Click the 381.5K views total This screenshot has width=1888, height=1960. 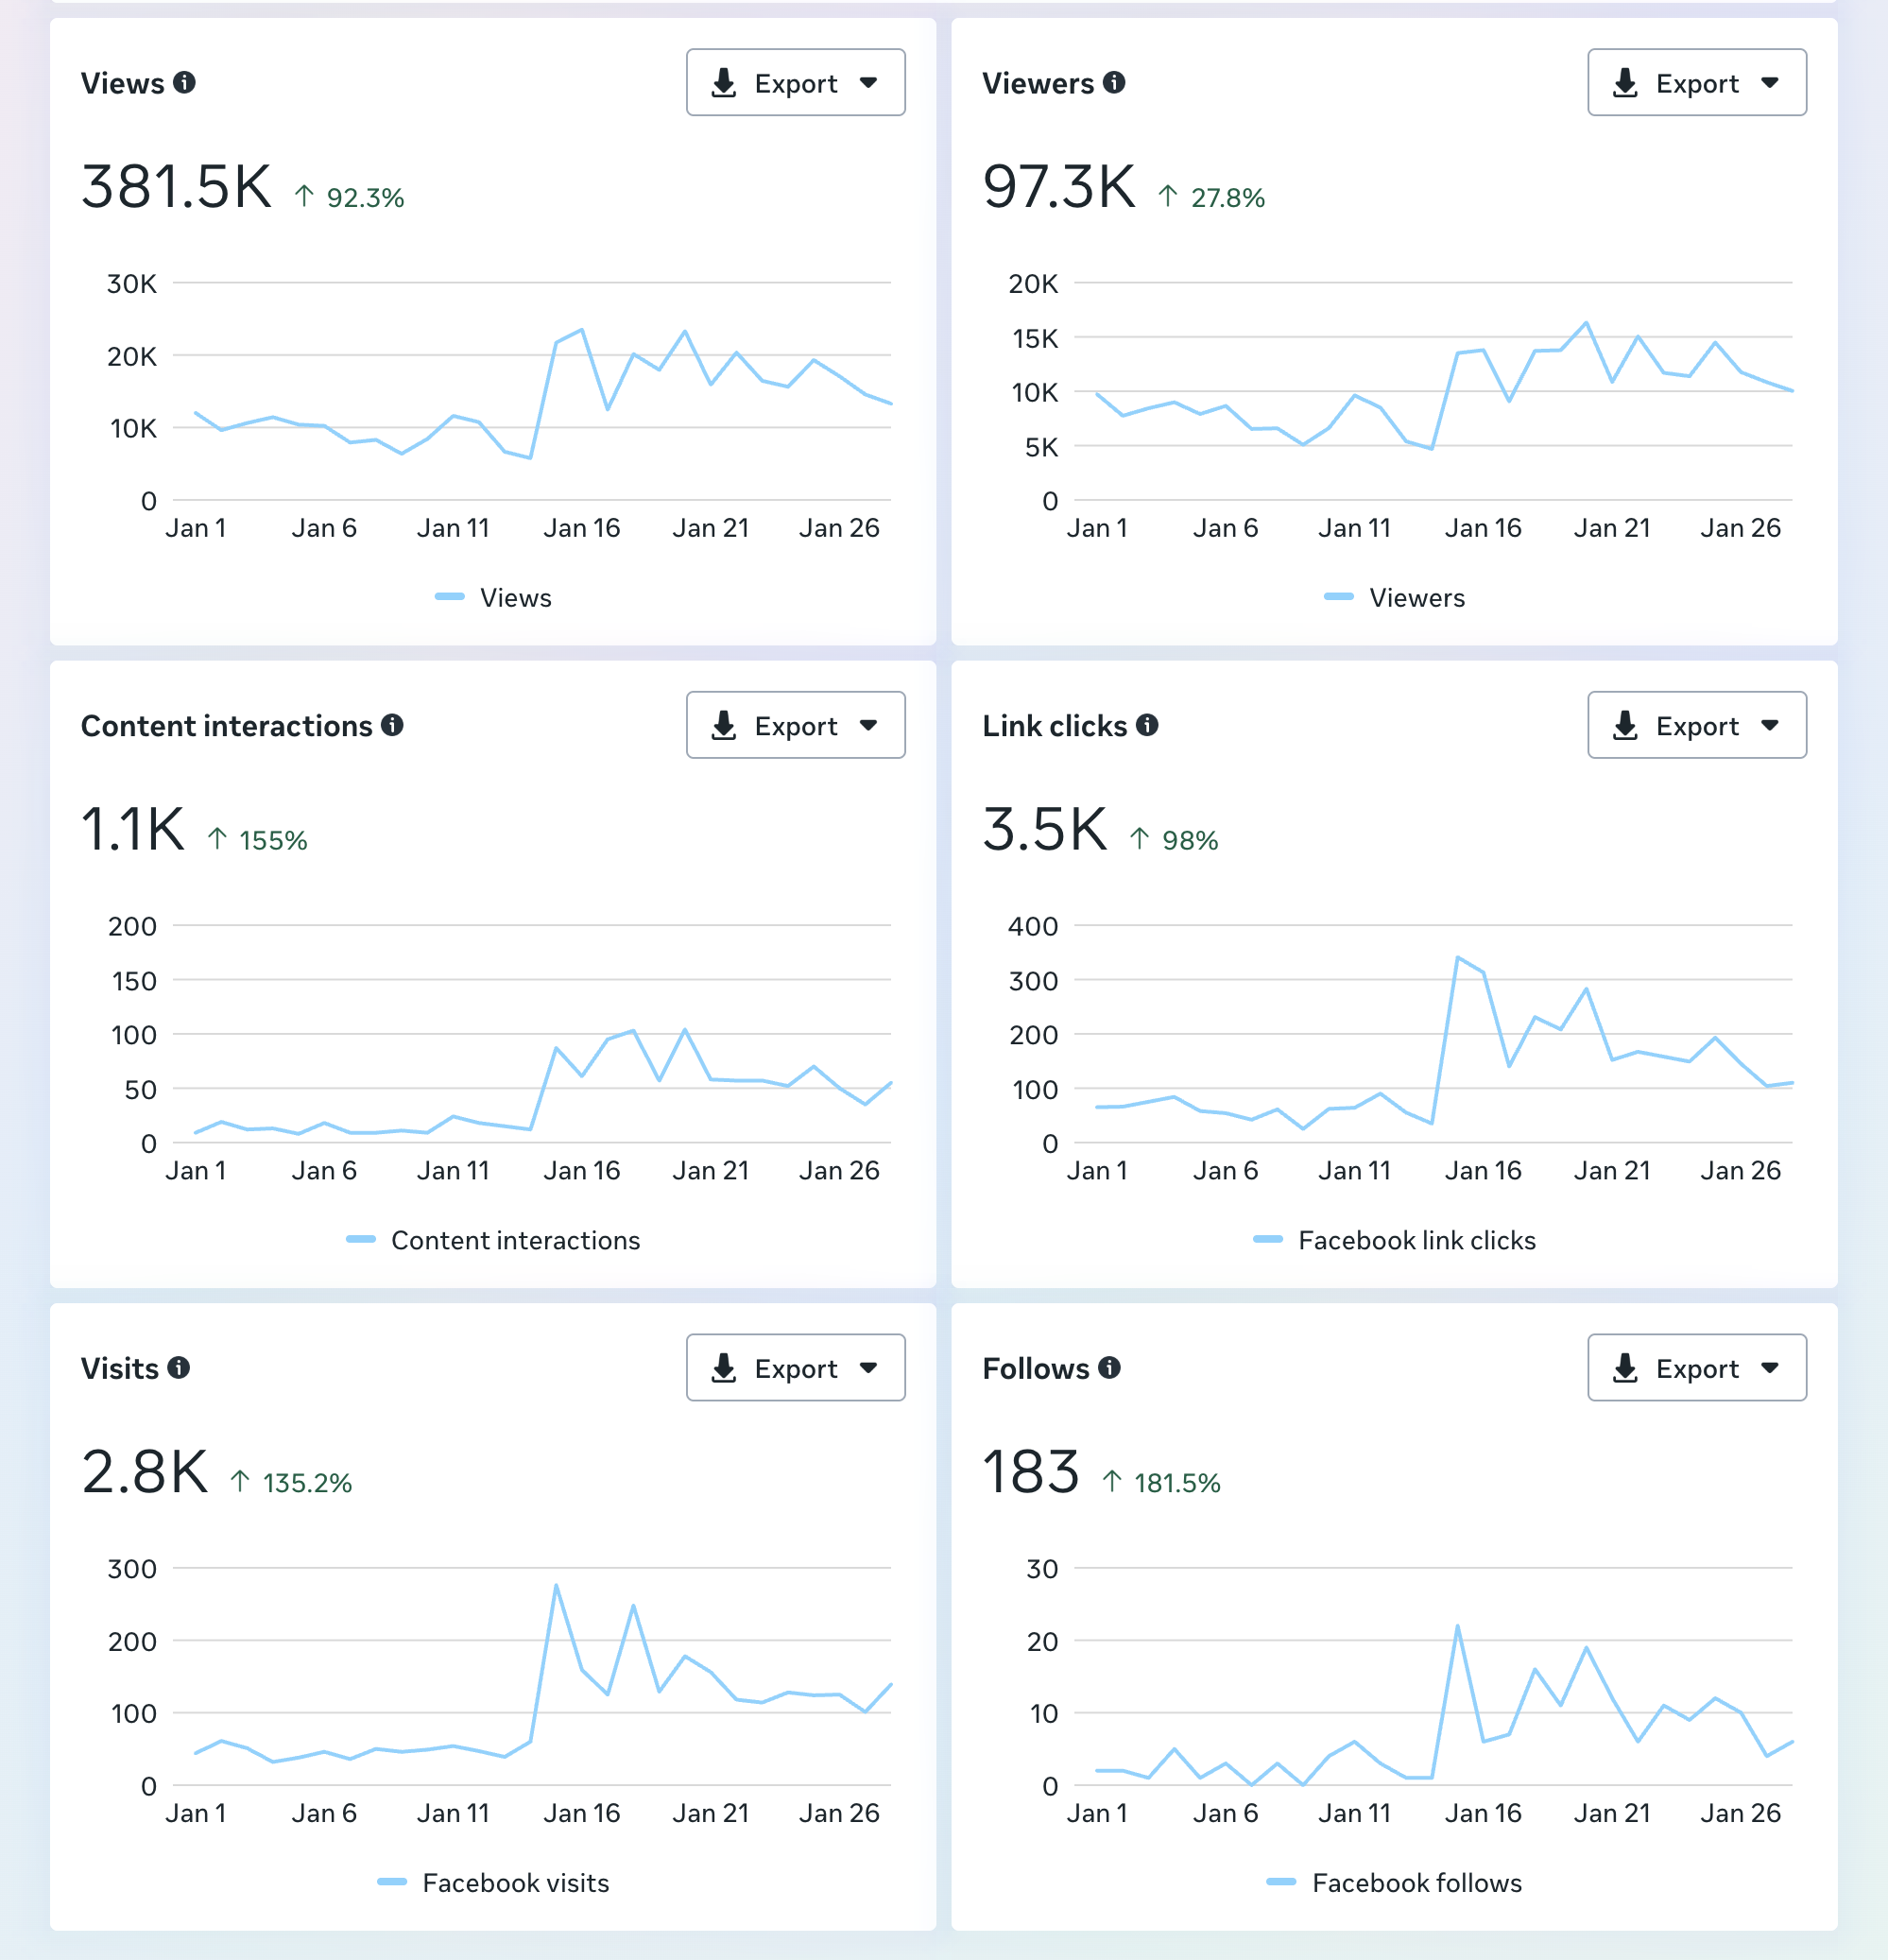(176, 187)
